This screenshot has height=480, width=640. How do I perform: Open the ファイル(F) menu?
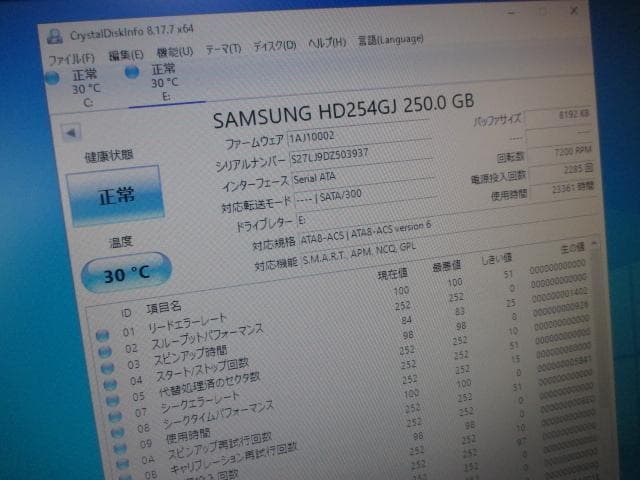click(x=71, y=59)
